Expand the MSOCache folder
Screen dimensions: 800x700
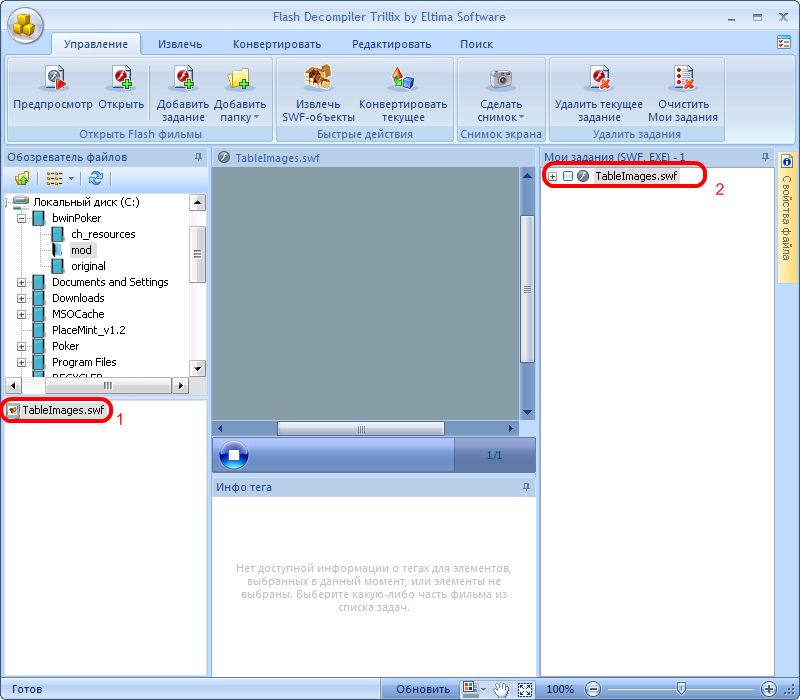21,314
